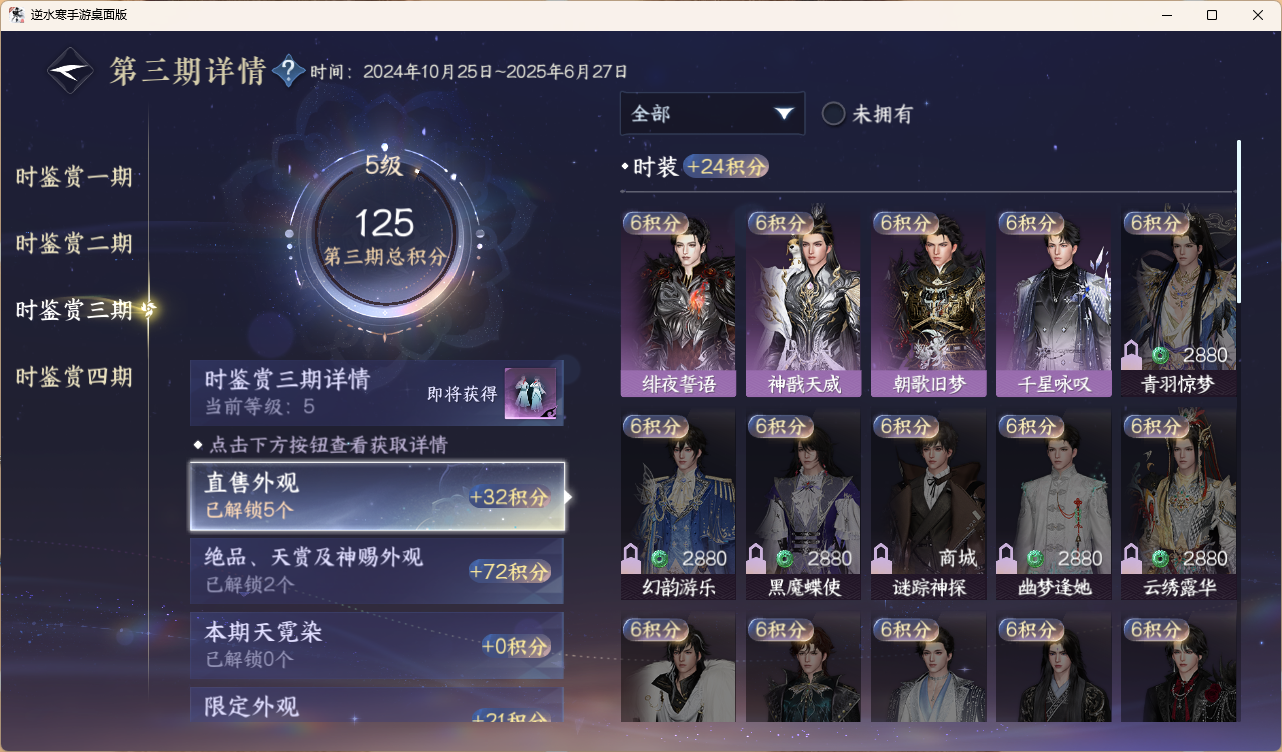The width and height of the screenshot is (1282, 752).
Task: Click the jade currency icon on 青羽惊梦
Action: 1161,355
